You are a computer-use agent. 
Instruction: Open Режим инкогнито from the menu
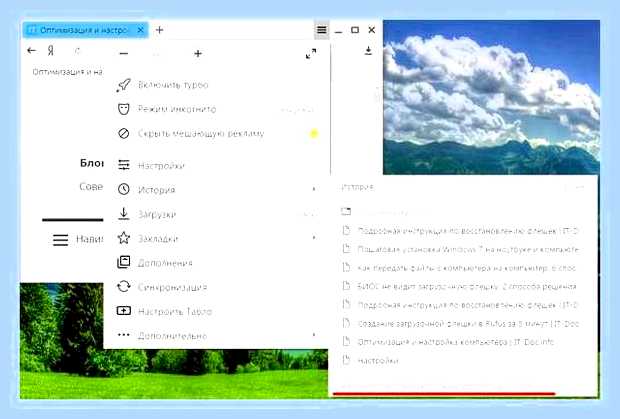pos(215,109)
